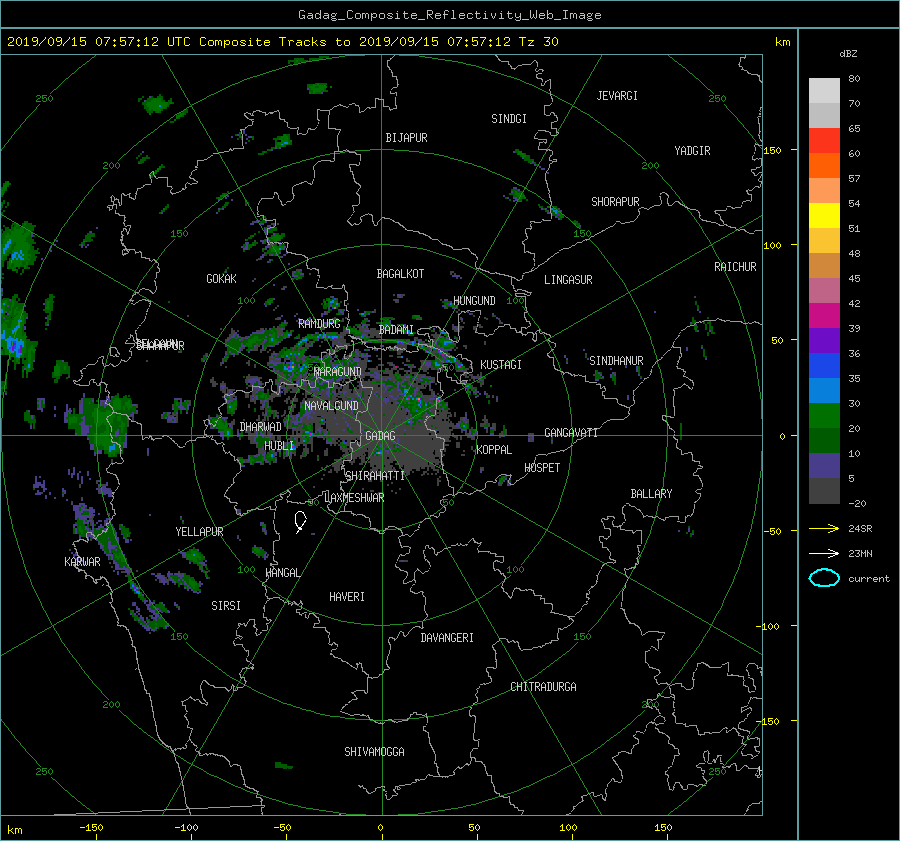The image size is (900, 841).
Task: Select the RAMDURG city label
Action: (319, 324)
